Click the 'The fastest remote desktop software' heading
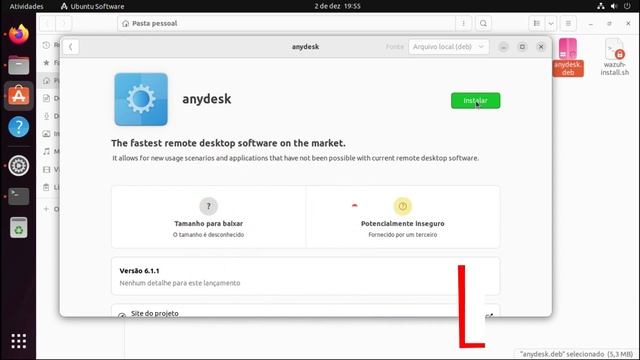 tap(228, 143)
